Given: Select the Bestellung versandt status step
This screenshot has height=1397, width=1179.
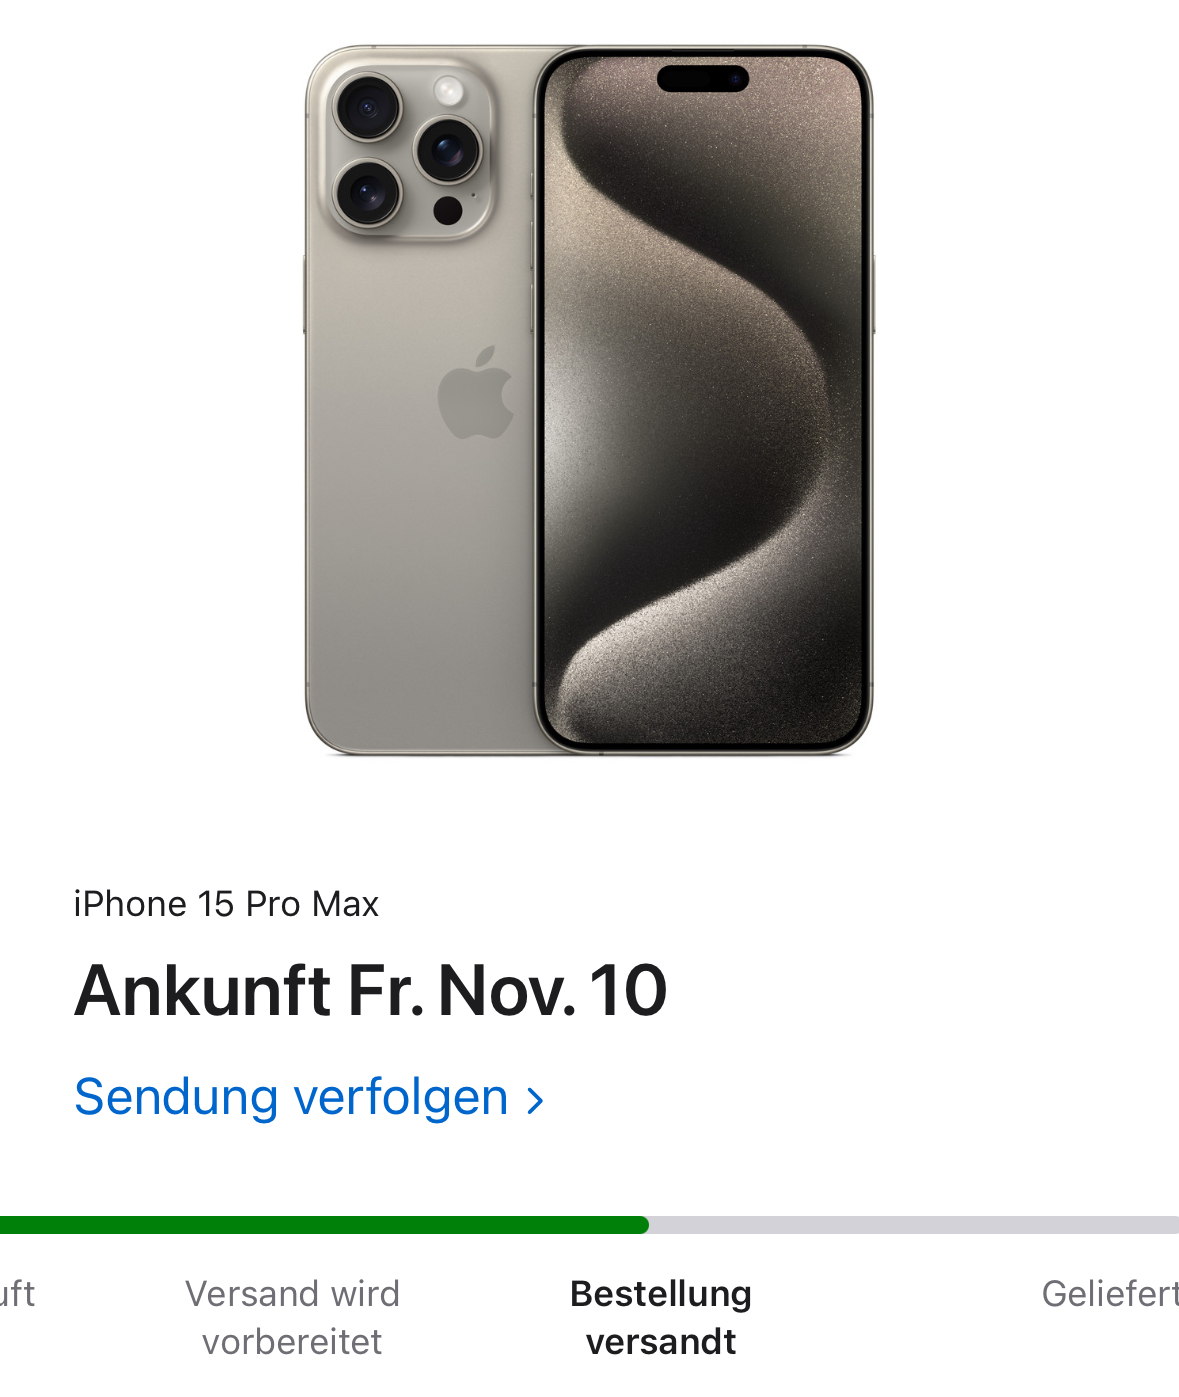Looking at the screenshot, I should click(x=661, y=1317).
